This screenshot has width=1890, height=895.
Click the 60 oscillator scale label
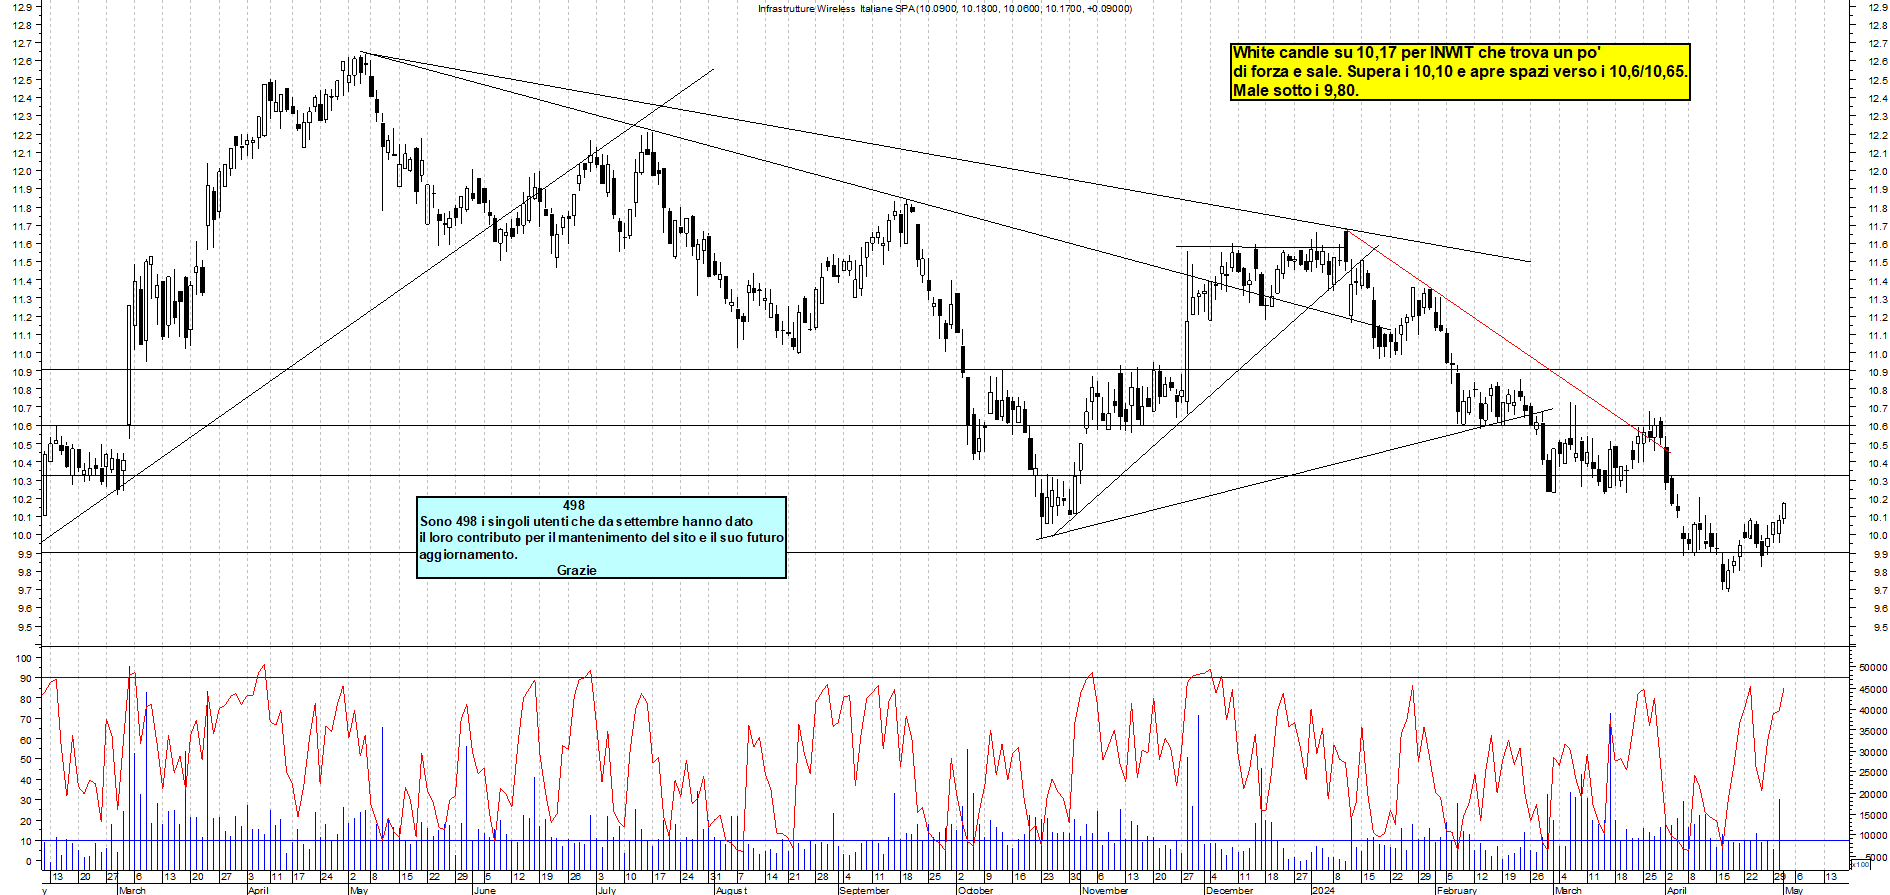tap(26, 740)
